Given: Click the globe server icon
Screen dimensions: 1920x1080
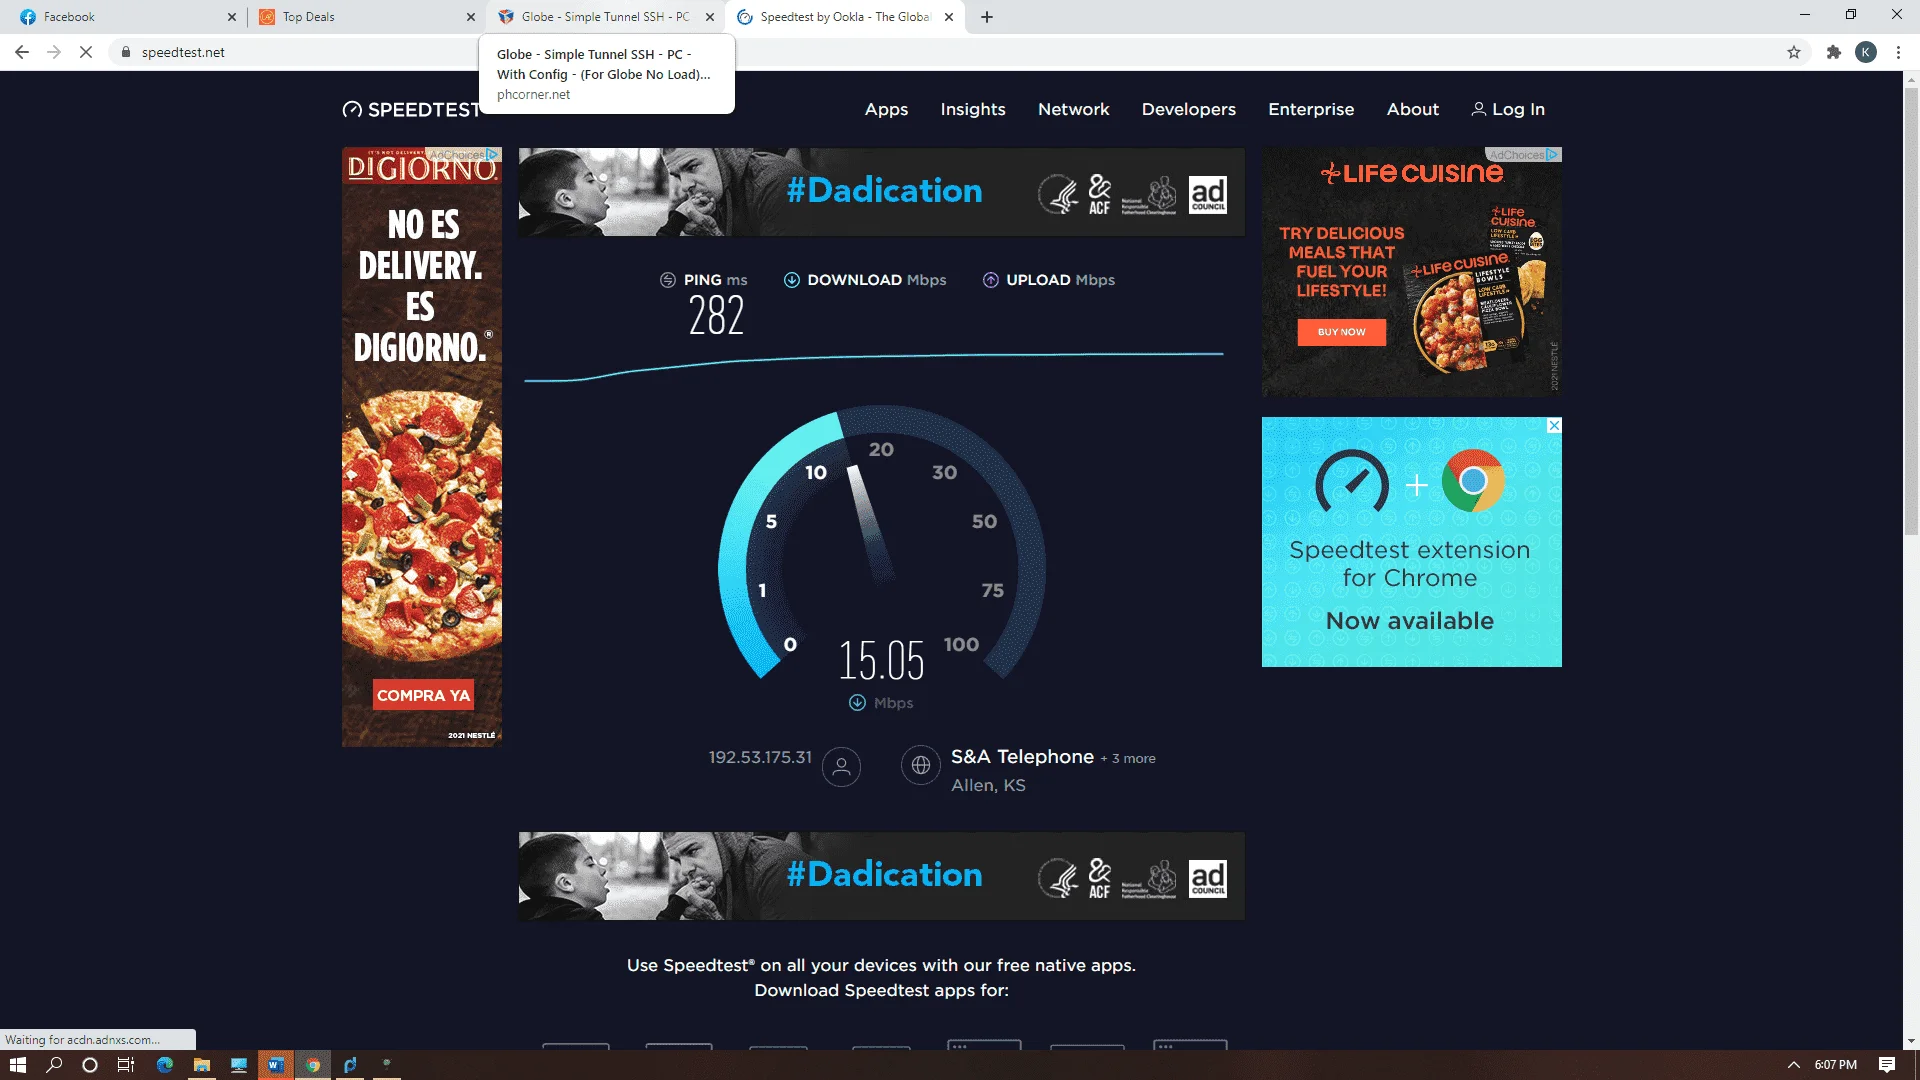Looking at the screenshot, I should click(920, 766).
